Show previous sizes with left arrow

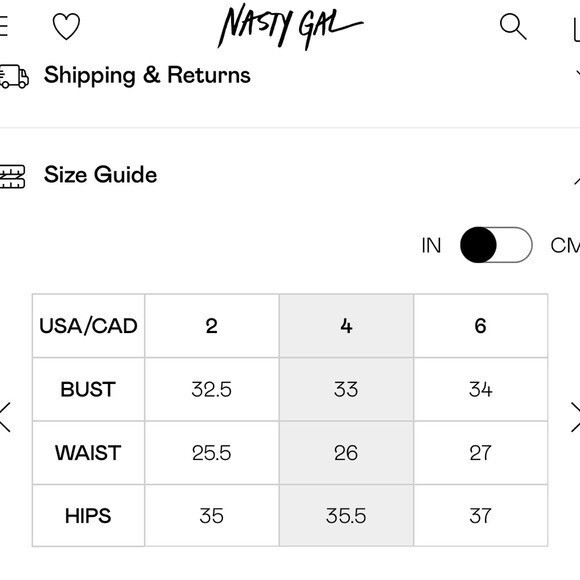[x=5, y=417]
